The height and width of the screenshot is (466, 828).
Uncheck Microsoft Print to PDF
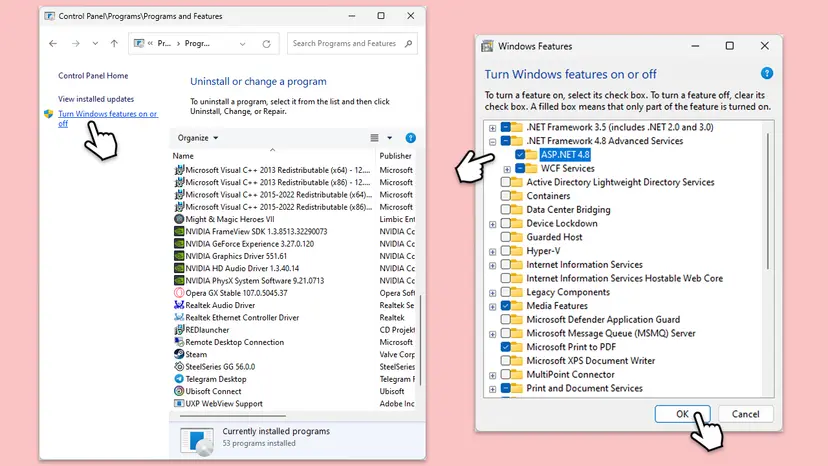click(x=505, y=347)
